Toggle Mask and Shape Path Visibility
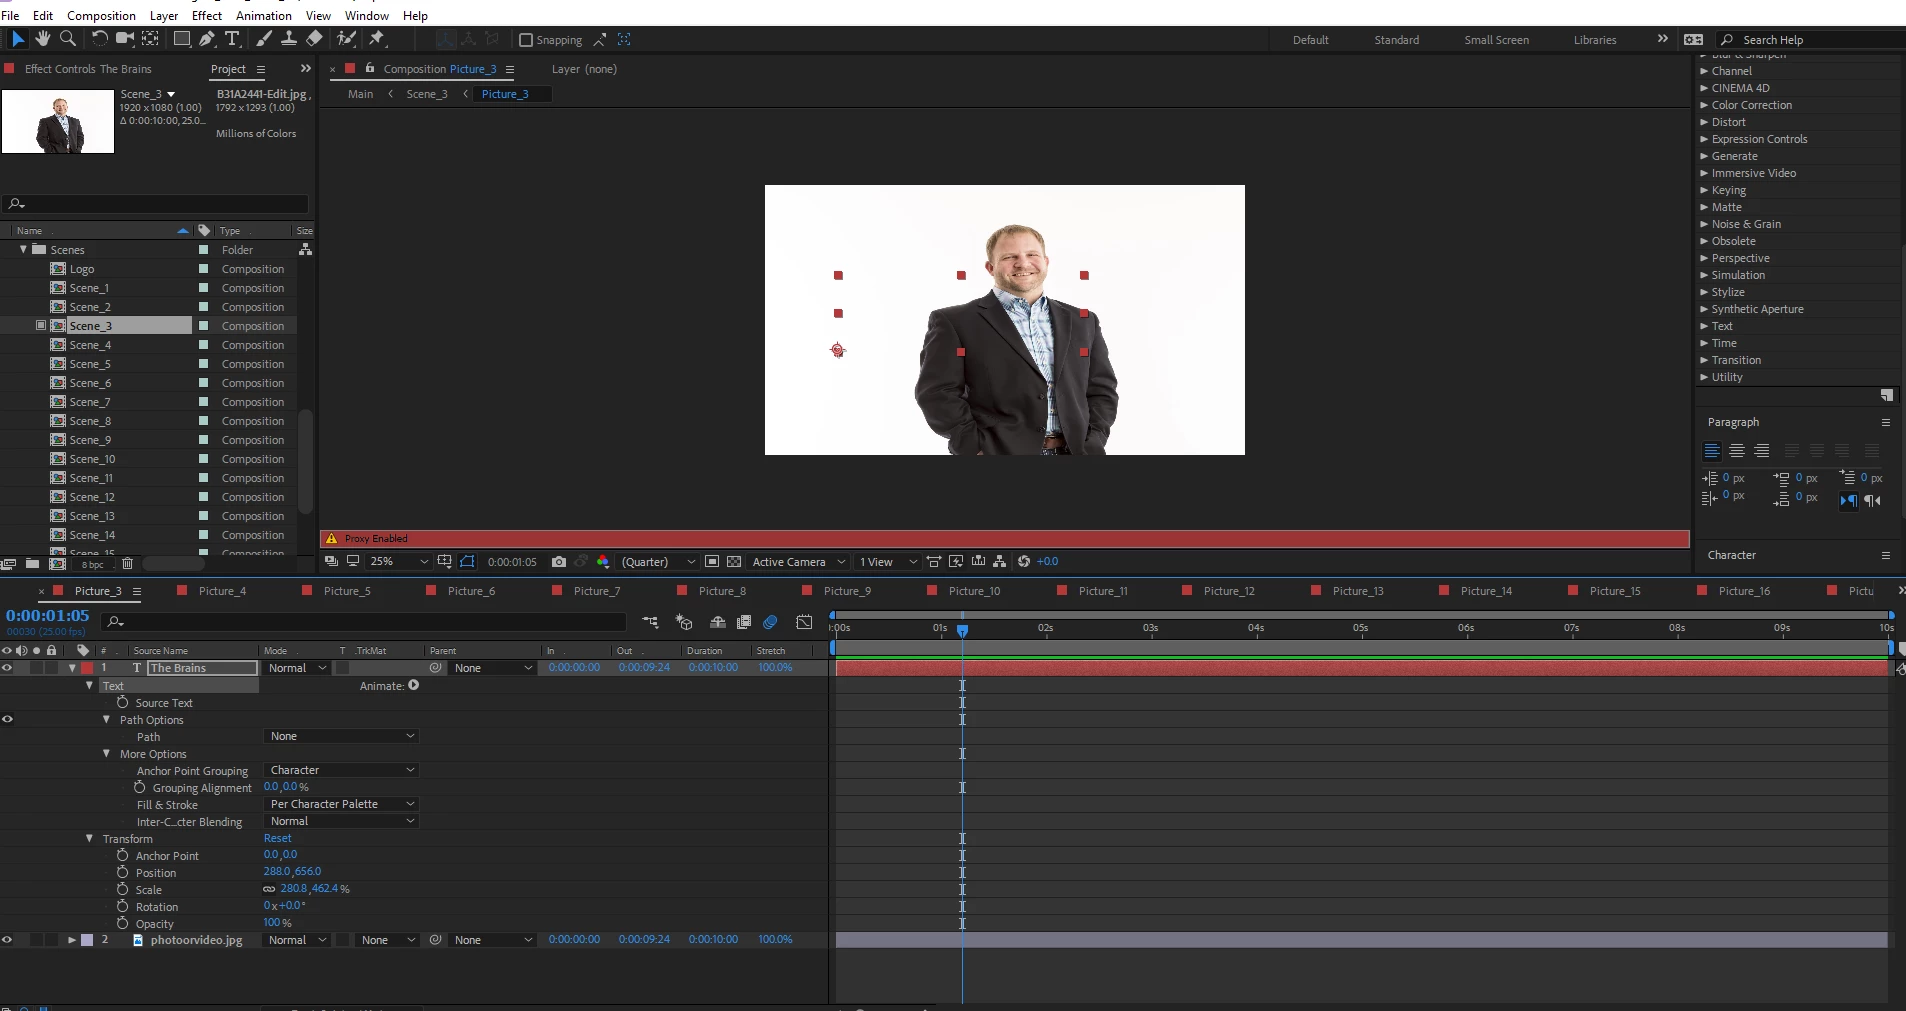 [467, 562]
